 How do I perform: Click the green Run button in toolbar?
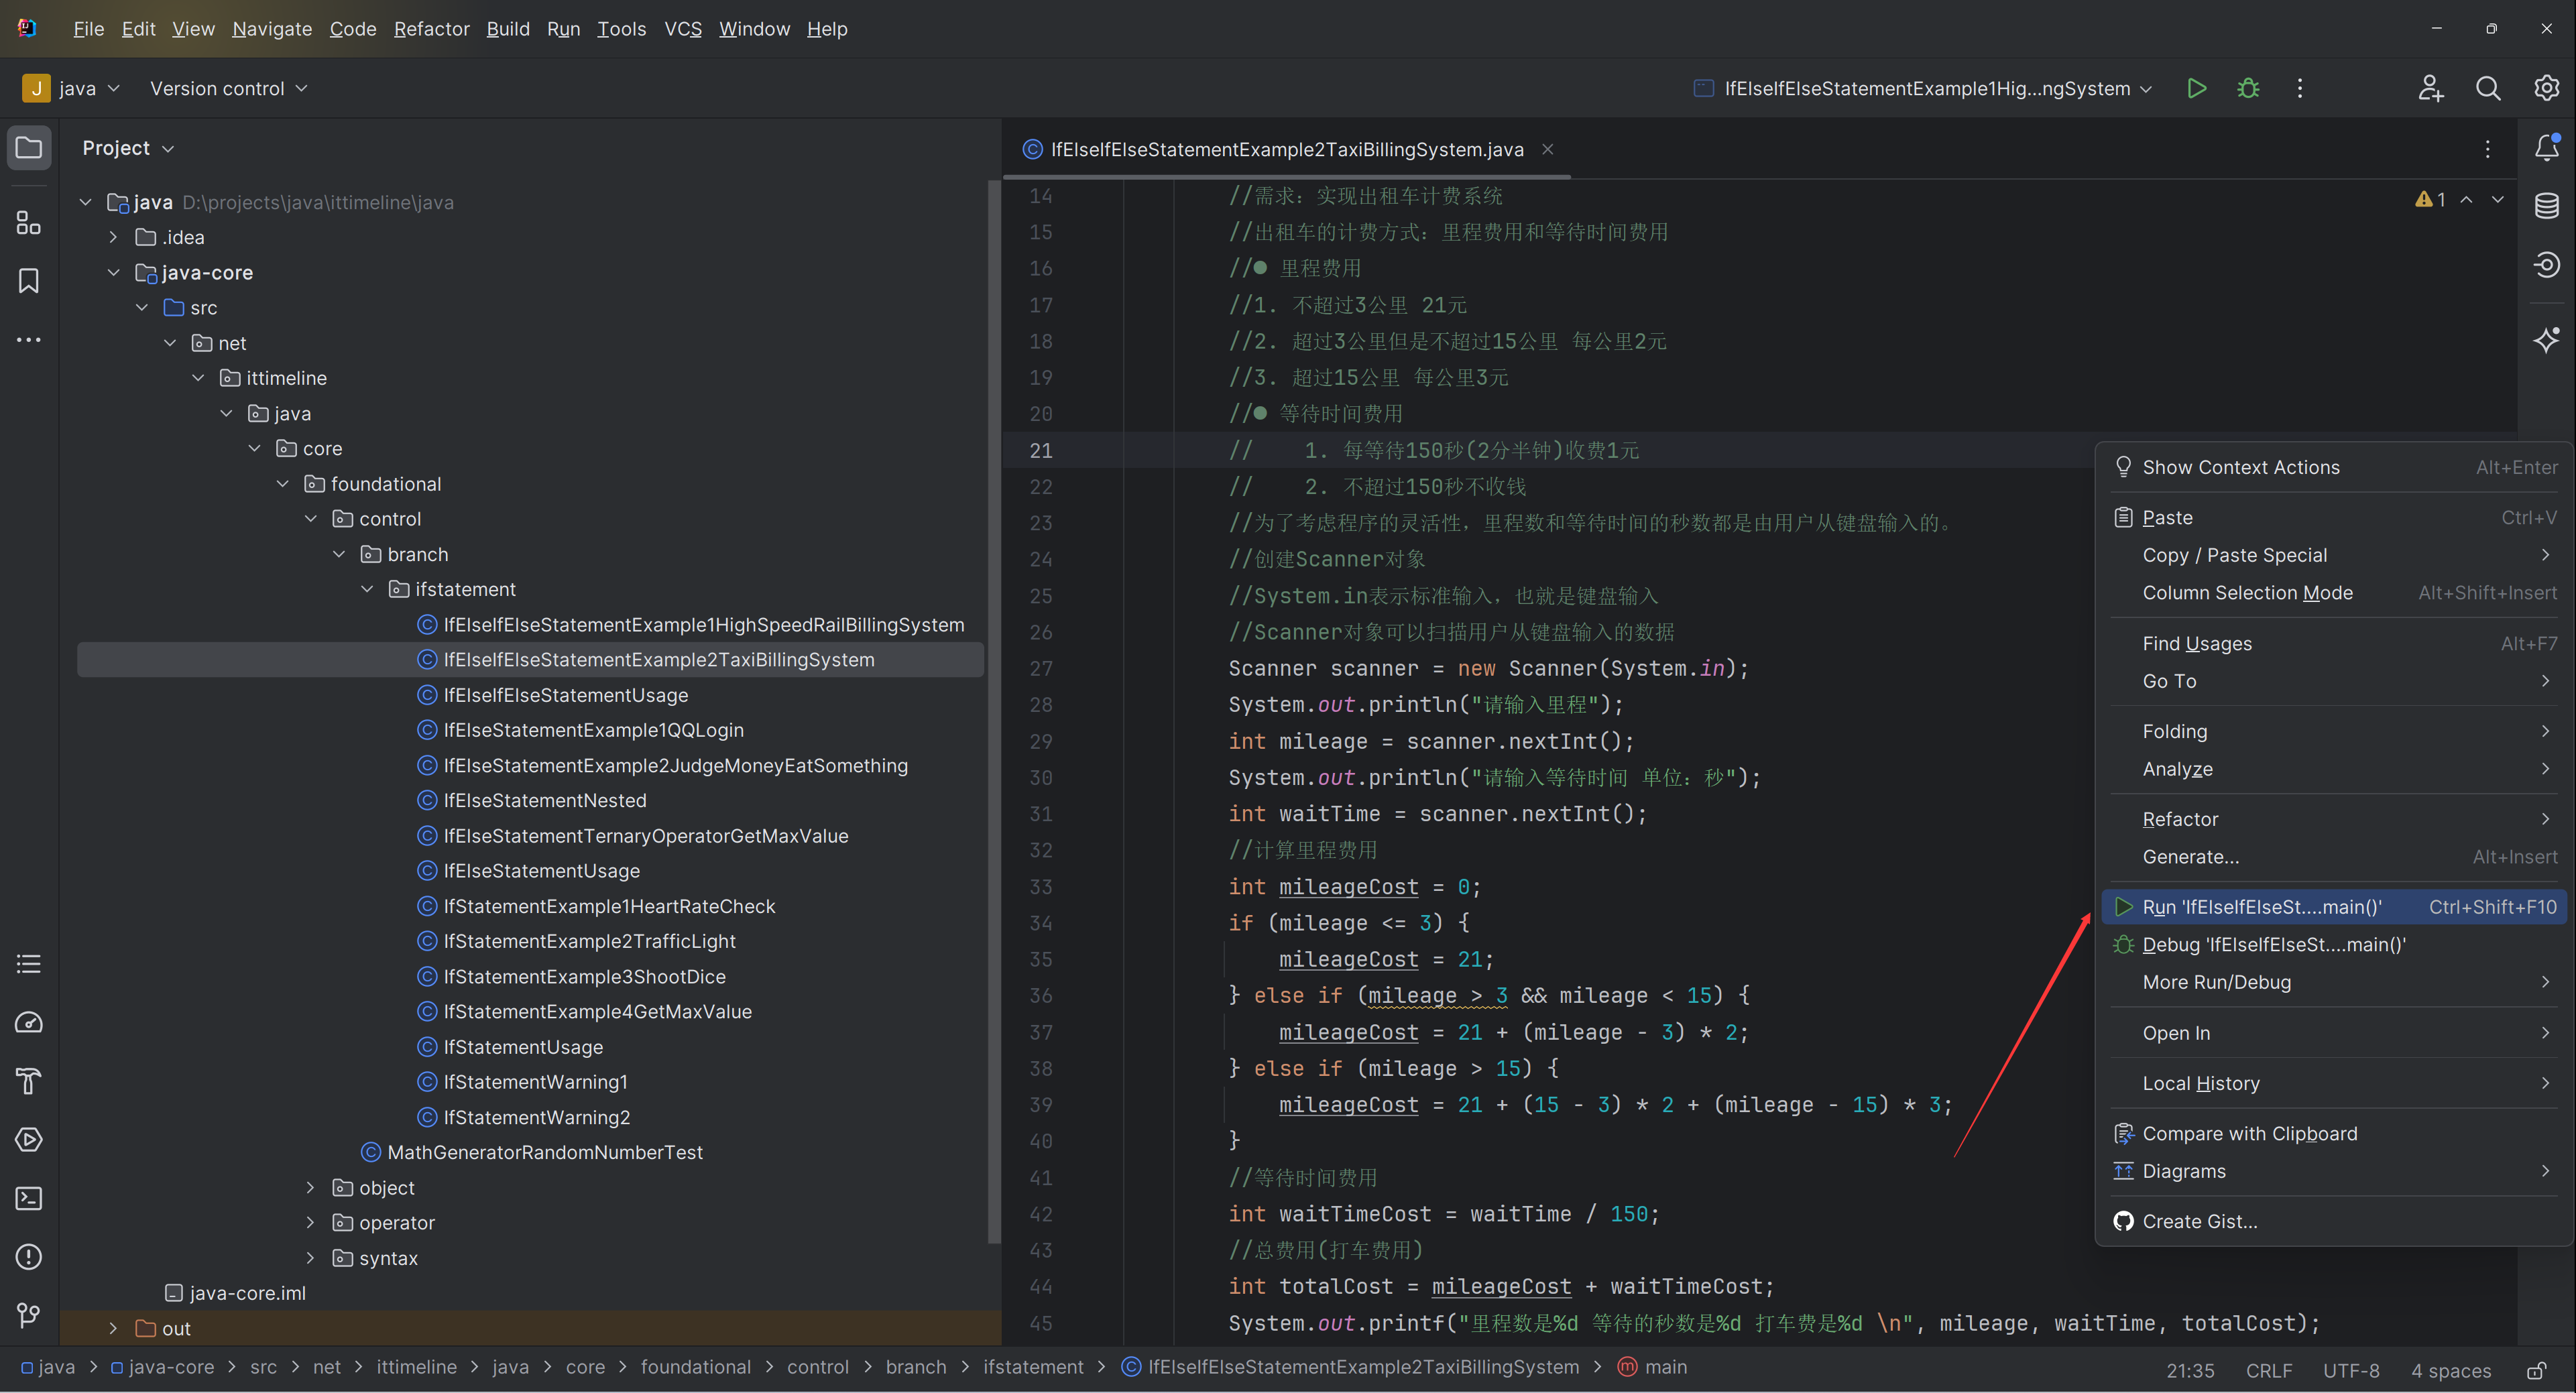pyautogui.click(x=2196, y=88)
